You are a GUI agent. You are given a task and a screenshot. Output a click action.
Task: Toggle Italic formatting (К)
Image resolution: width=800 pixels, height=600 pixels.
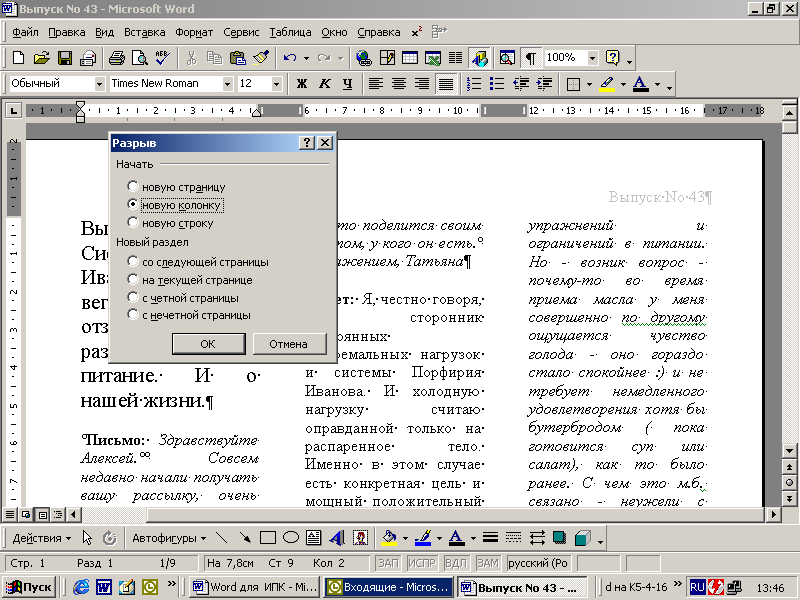point(324,84)
